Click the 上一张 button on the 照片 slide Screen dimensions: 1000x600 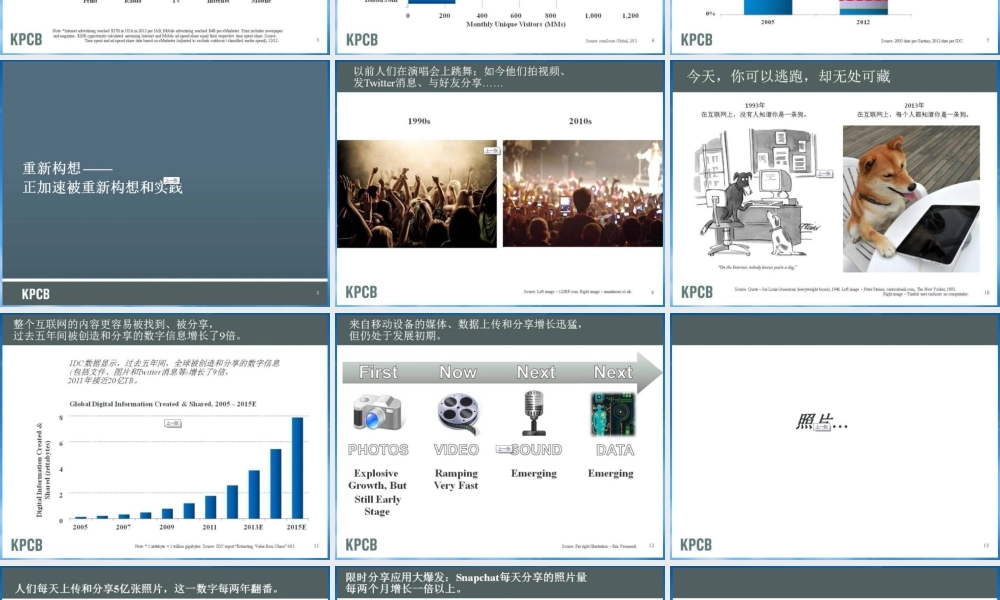tap(822, 427)
